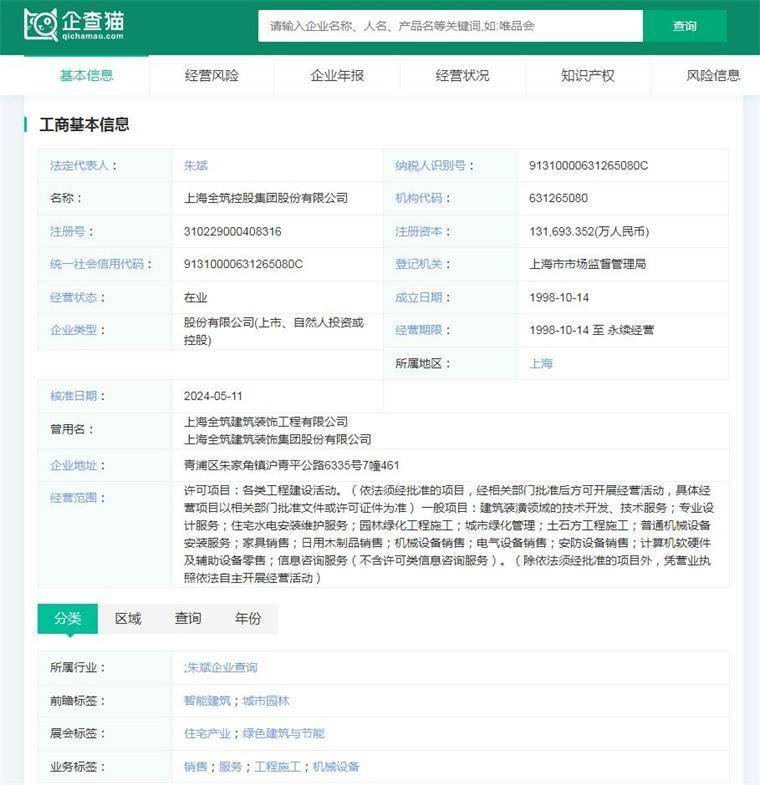This screenshot has height=785, width=760.
Task: Switch to the 经营风险 tab
Action: pyautogui.click(x=212, y=76)
